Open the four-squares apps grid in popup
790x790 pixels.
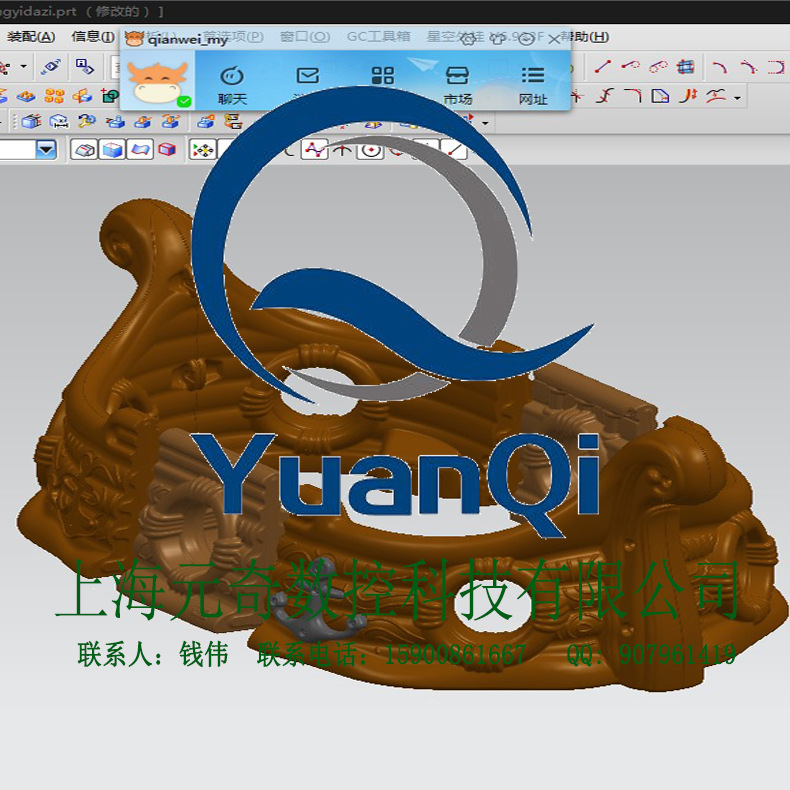pos(383,76)
